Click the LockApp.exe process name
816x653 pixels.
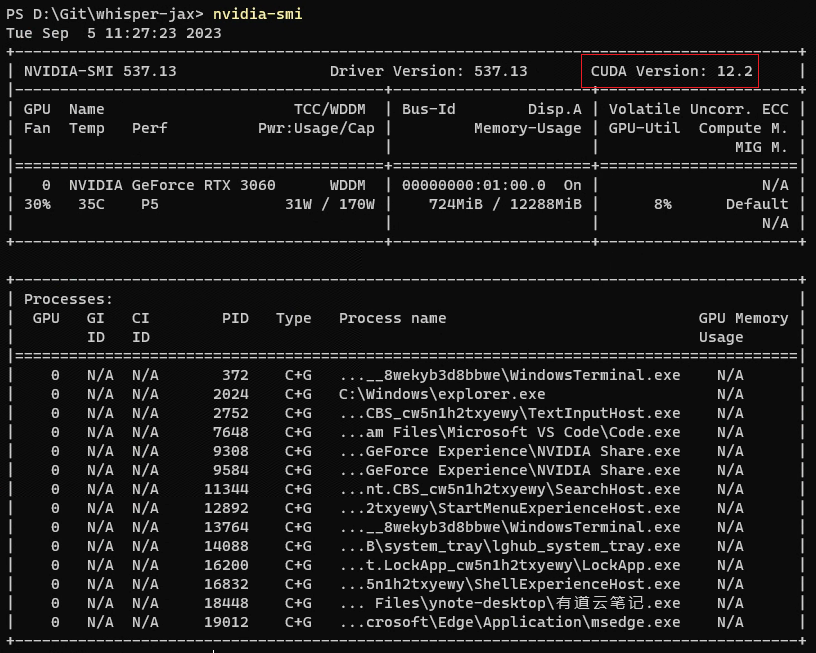(509, 566)
